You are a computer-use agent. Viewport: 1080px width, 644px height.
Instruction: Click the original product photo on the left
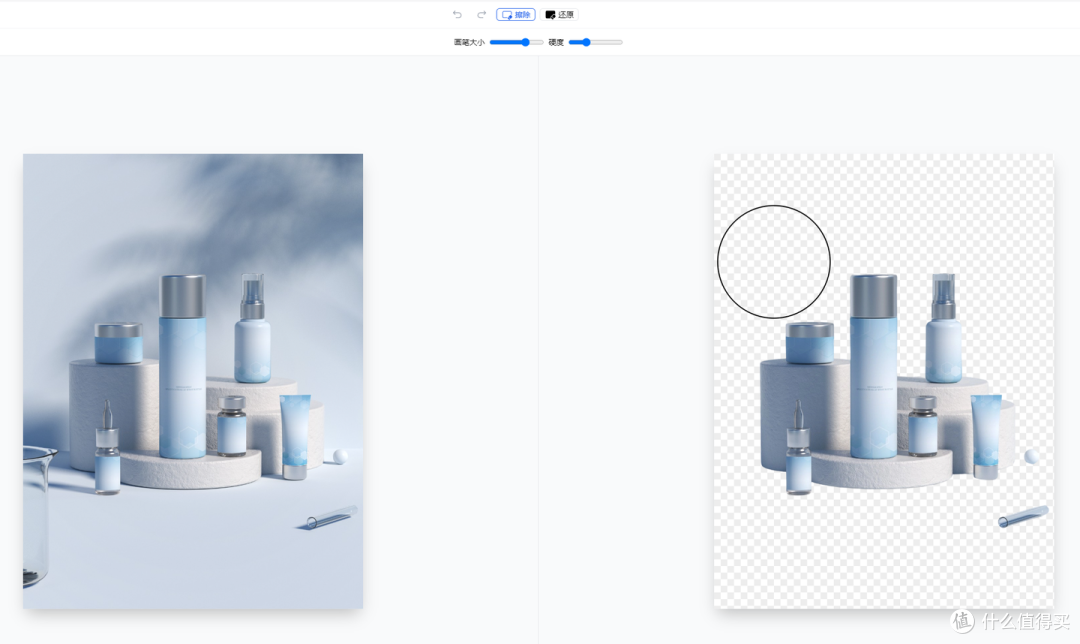(193, 381)
